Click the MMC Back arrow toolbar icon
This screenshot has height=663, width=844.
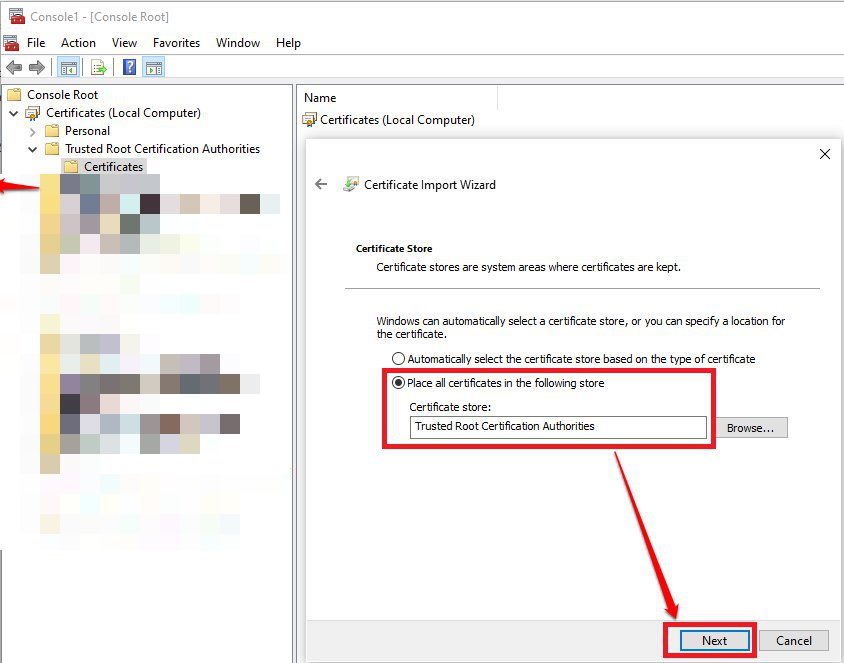click(x=14, y=68)
